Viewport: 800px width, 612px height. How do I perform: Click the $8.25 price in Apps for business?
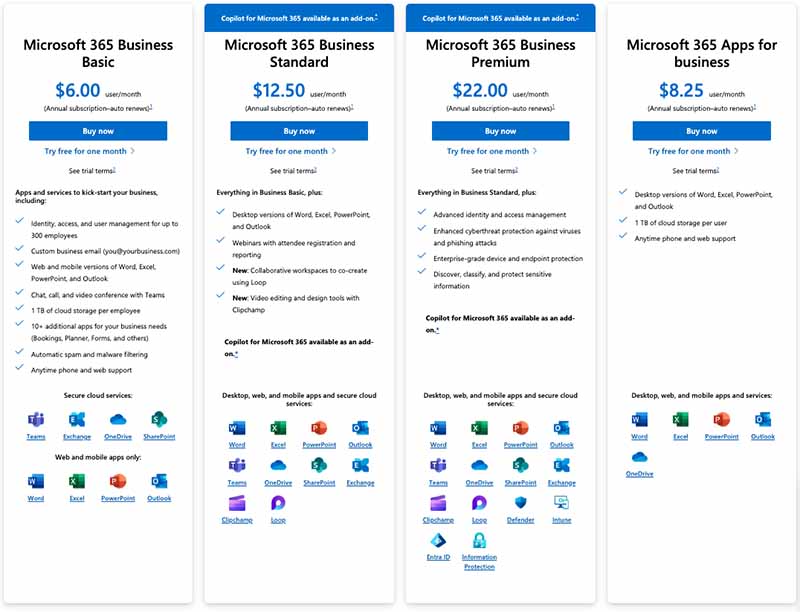tap(681, 90)
